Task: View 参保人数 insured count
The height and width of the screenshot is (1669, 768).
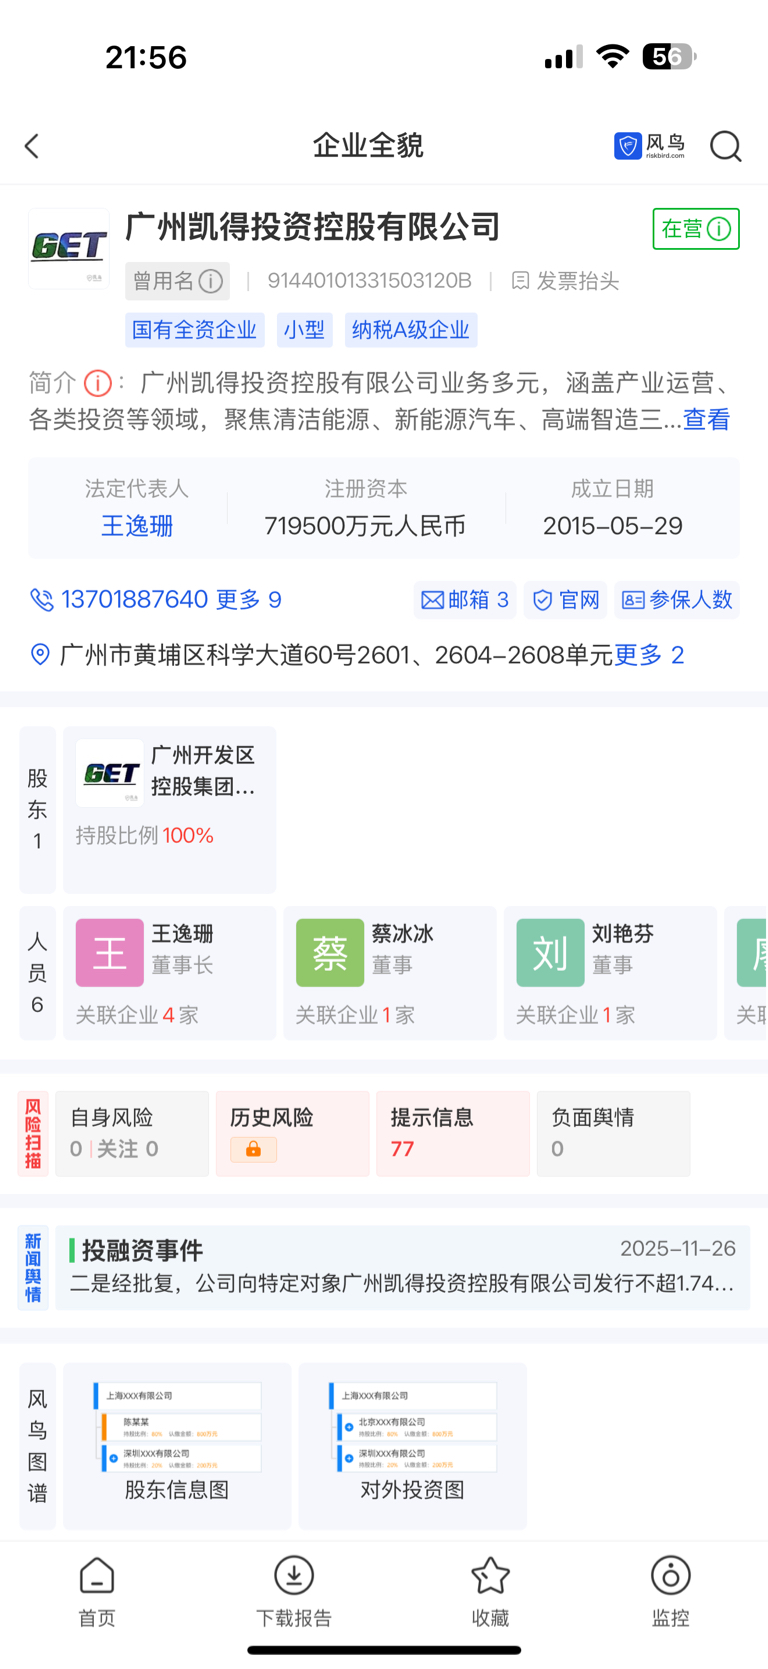Action: coord(677,600)
